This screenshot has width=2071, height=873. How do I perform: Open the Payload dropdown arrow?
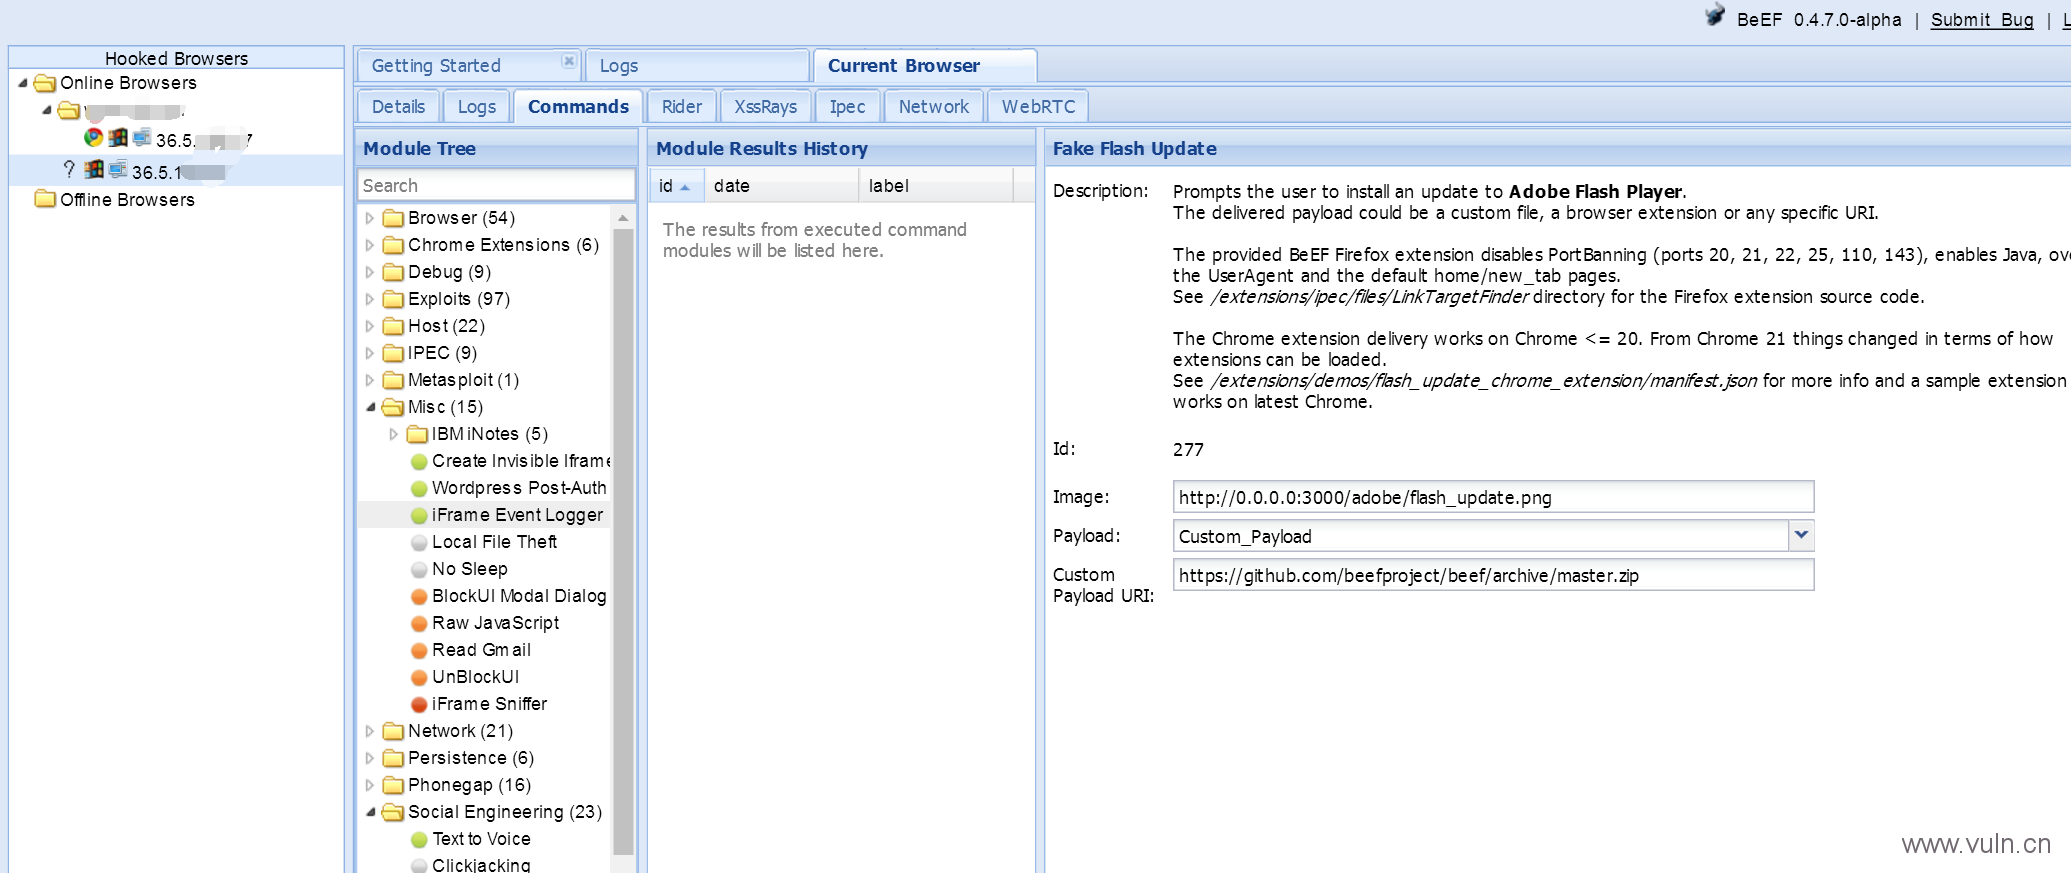(x=1801, y=535)
